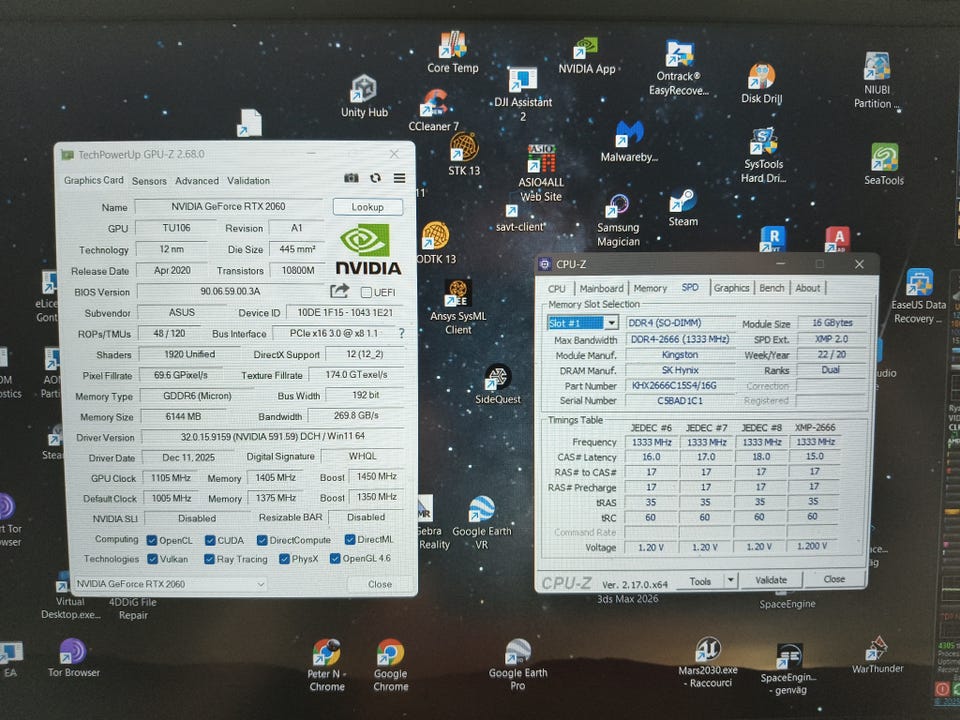Toggle the DirectML checkbox

(x=350, y=539)
